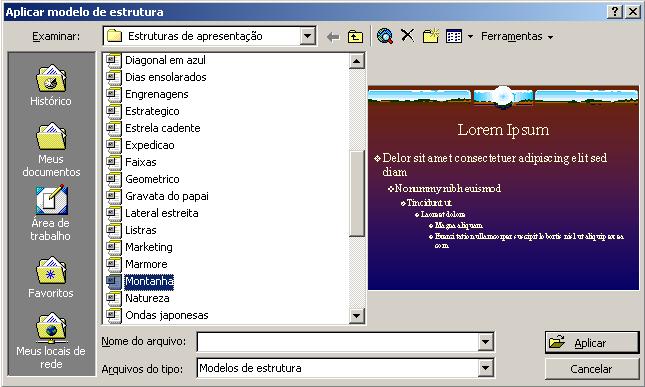Viewport: 645px width, 387px height.
Task: Click the file list scrollbar down arrow
Action: click(x=356, y=316)
